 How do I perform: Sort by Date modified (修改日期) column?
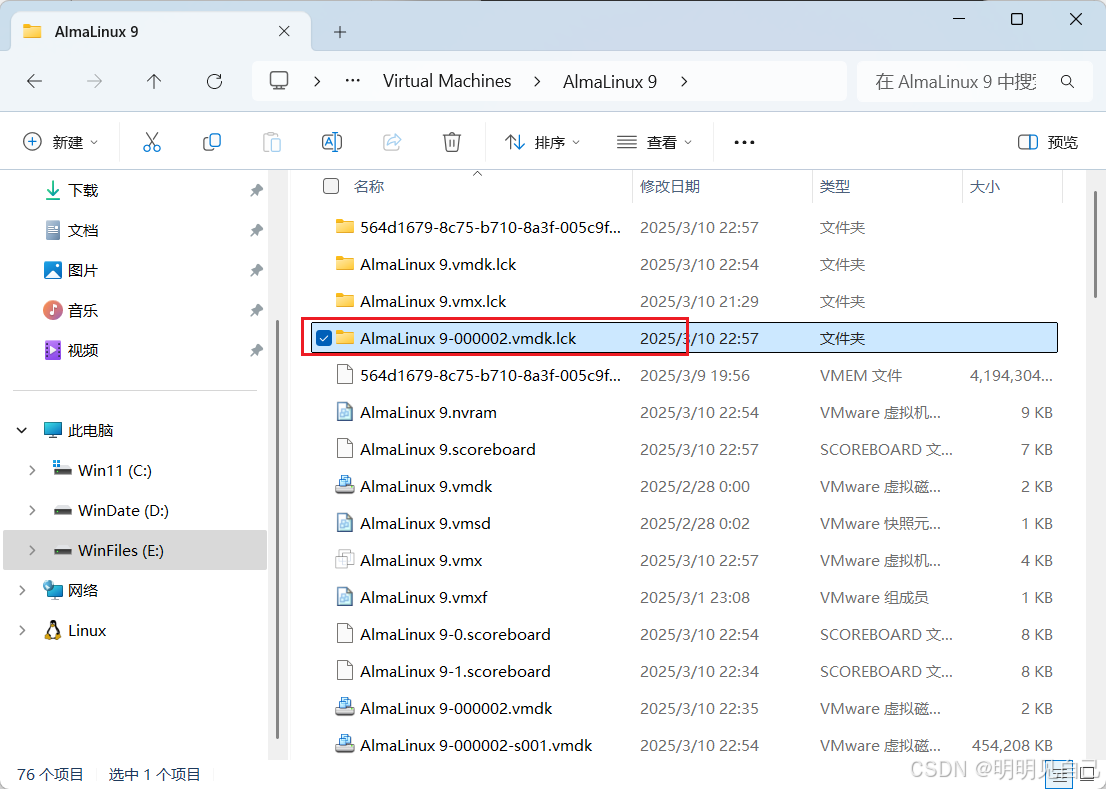click(x=669, y=186)
